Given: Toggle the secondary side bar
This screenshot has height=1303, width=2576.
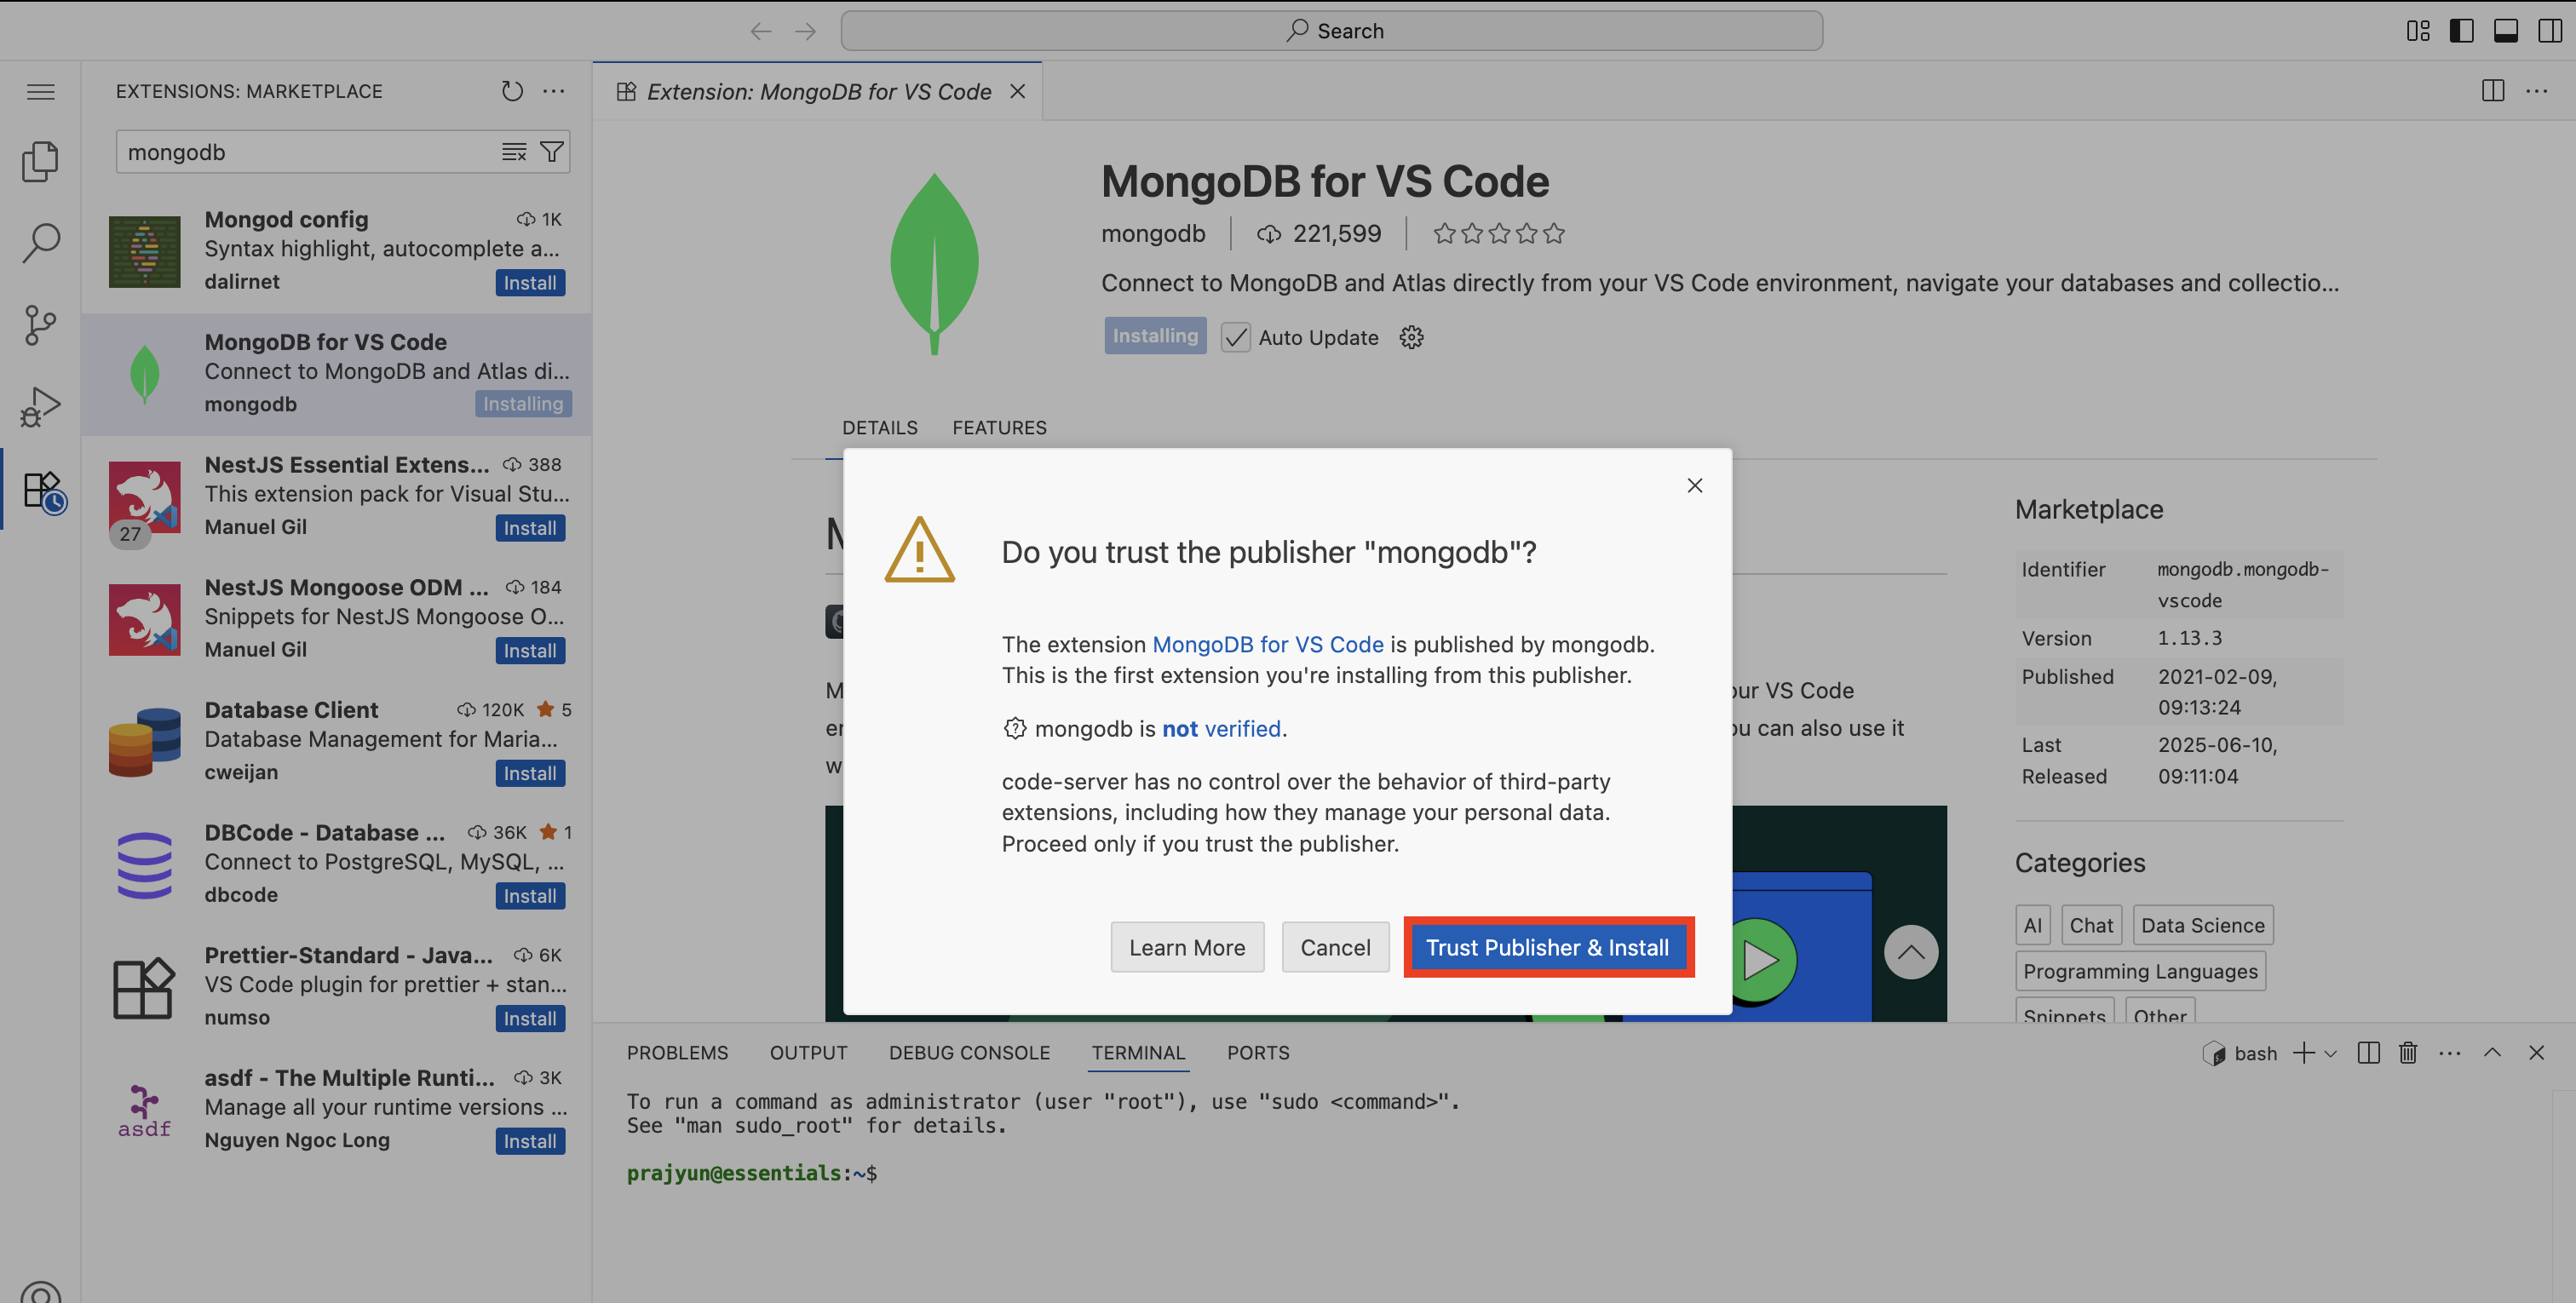Looking at the screenshot, I should [2549, 31].
